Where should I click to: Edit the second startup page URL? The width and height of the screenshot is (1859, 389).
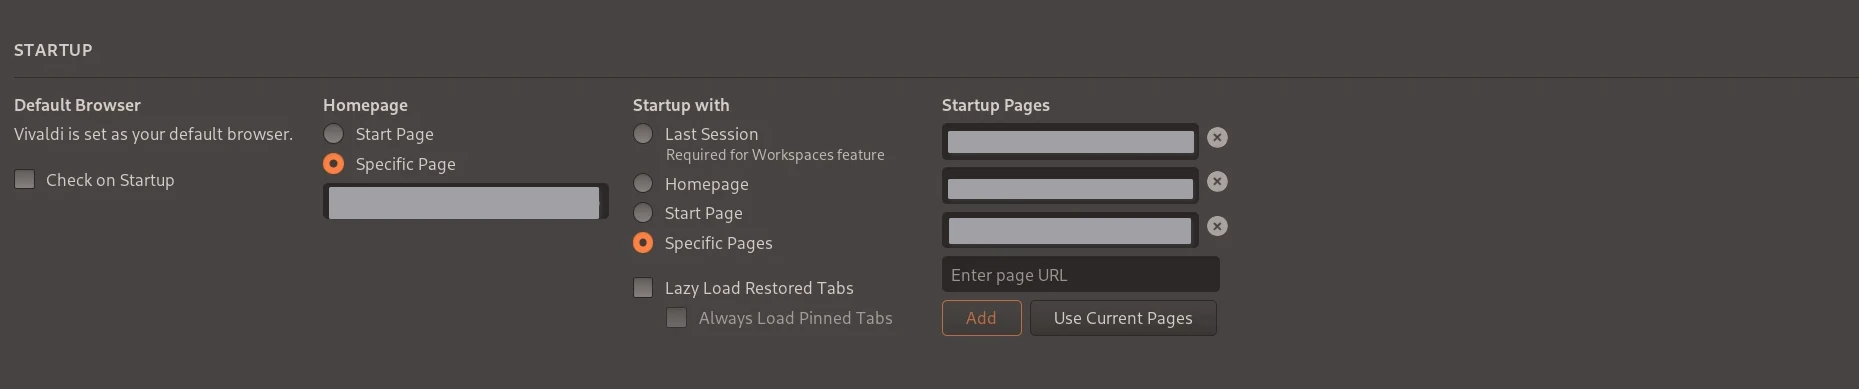1070,187
